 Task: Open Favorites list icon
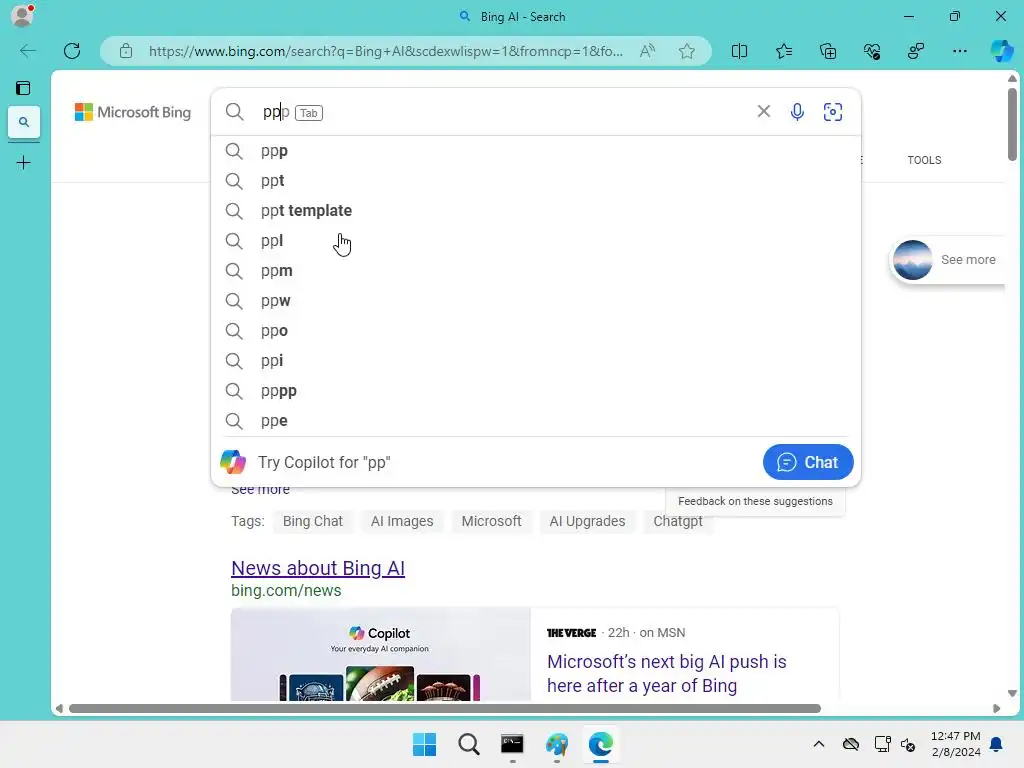(x=784, y=51)
